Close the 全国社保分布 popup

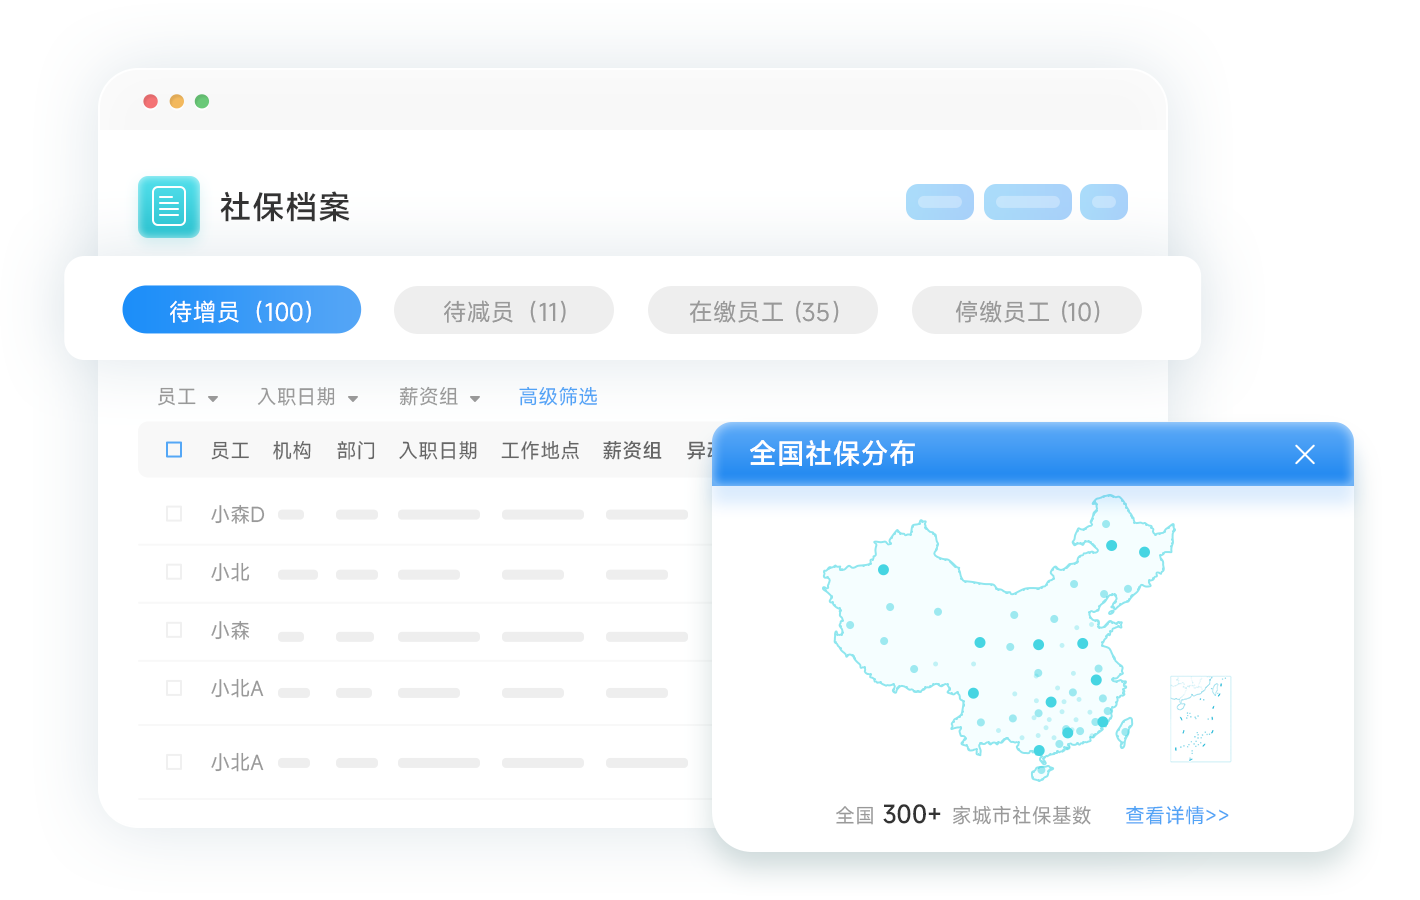point(1304,455)
